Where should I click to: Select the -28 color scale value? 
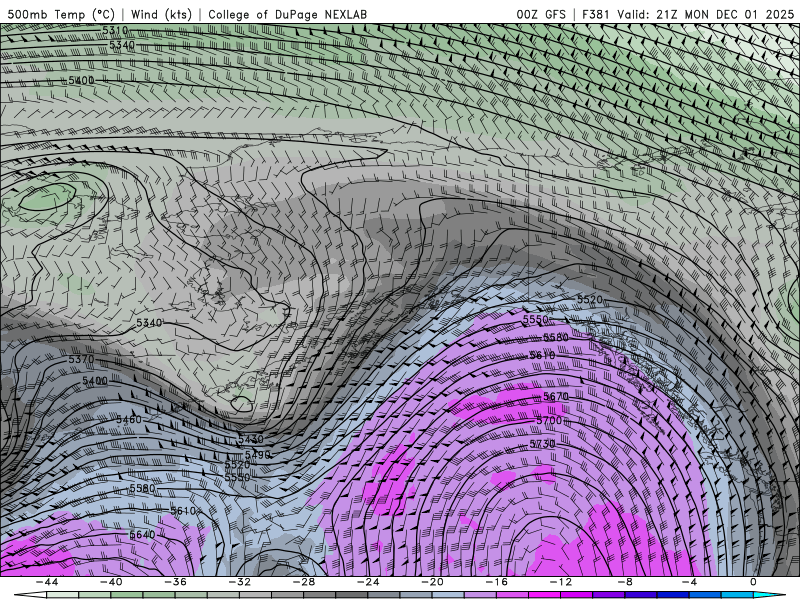pos(304,582)
